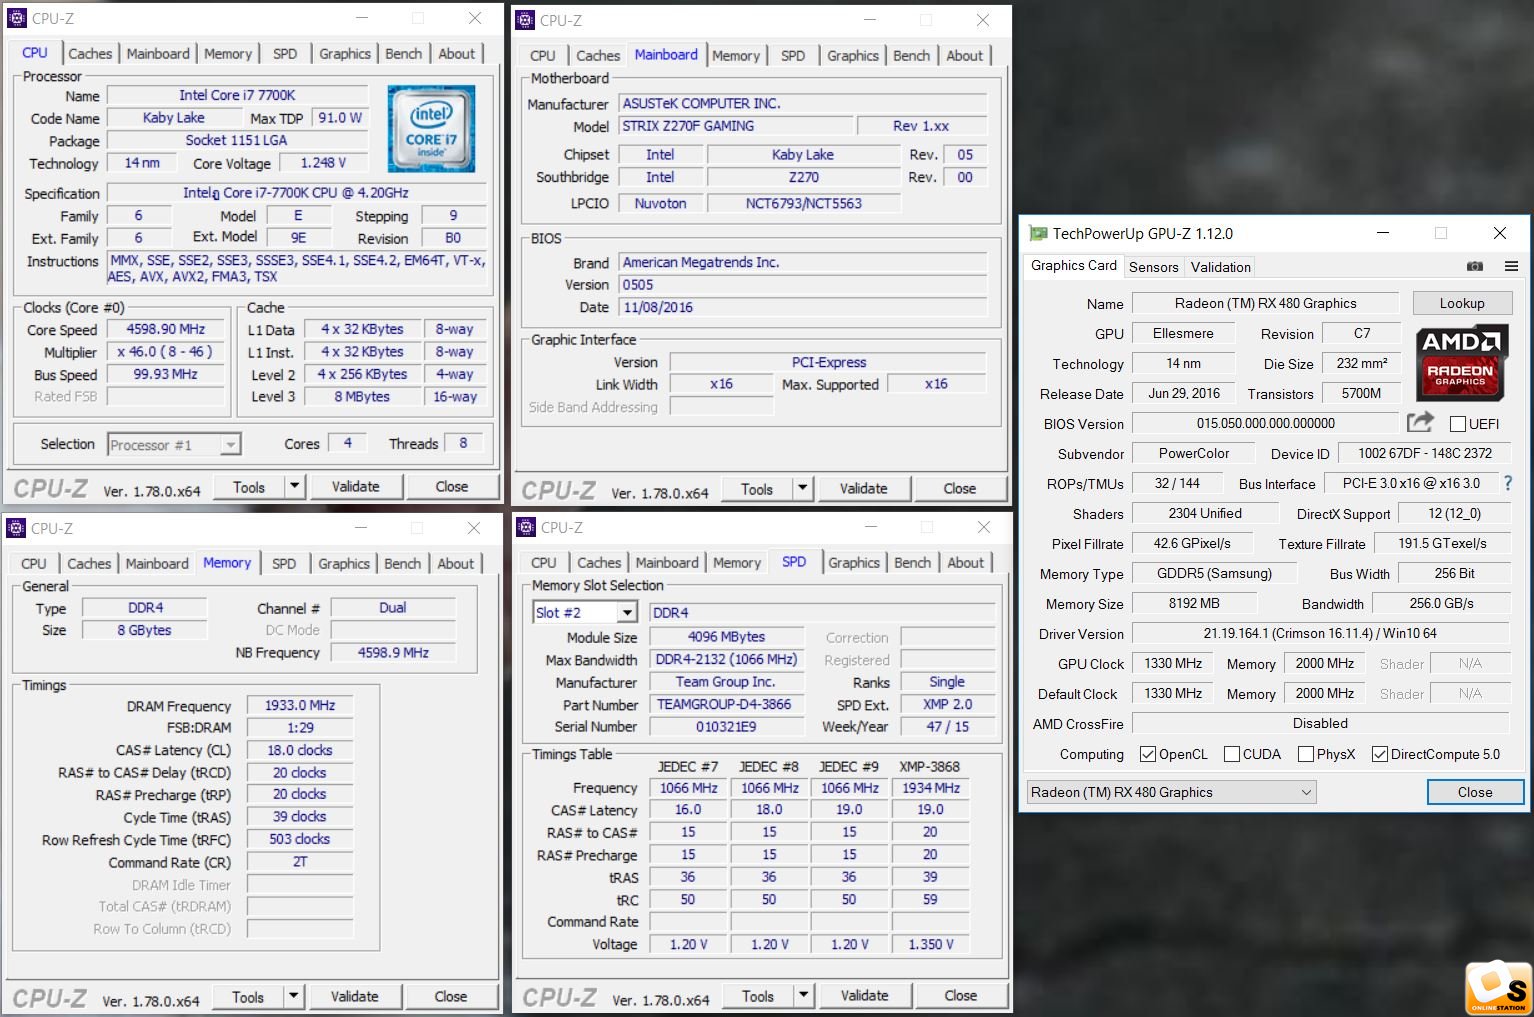Click the title bar icon of CPU-Z SPD window
The width and height of the screenshot is (1534, 1017).
(x=526, y=527)
